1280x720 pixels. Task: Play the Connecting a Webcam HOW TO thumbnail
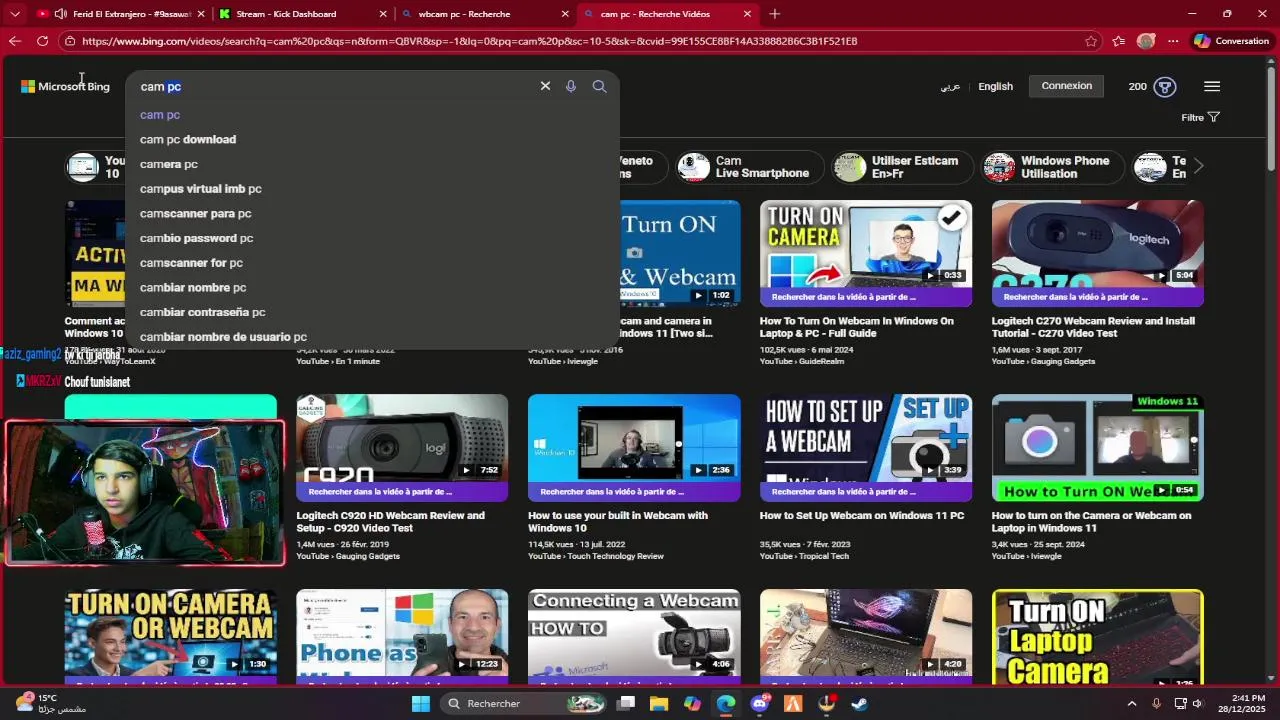634,636
